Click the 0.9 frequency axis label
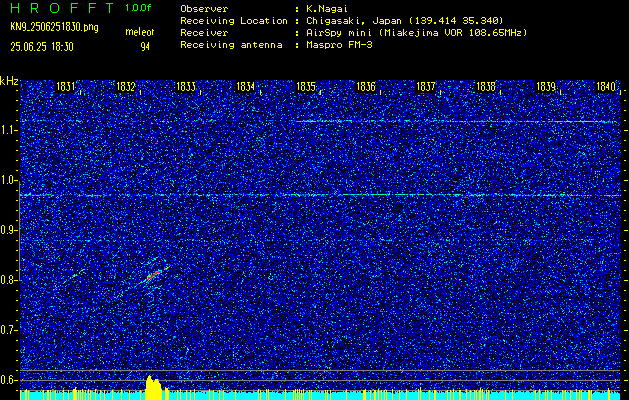This screenshot has height=400, width=629. pyautogui.click(x=8, y=230)
